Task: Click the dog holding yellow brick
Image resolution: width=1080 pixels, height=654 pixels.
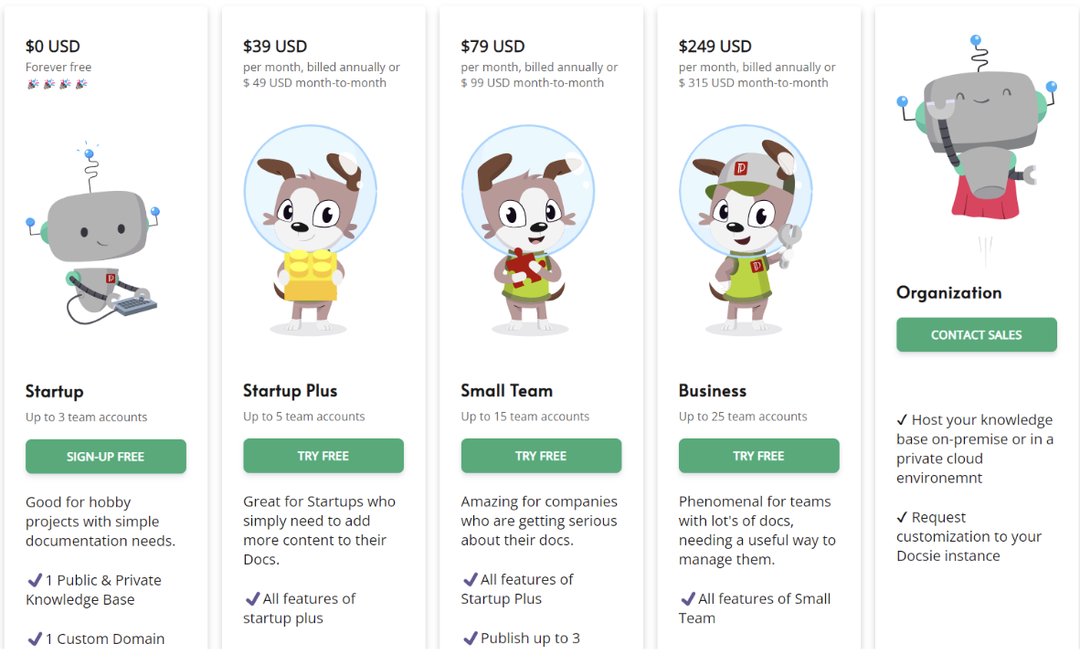Action: (x=310, y=229)
